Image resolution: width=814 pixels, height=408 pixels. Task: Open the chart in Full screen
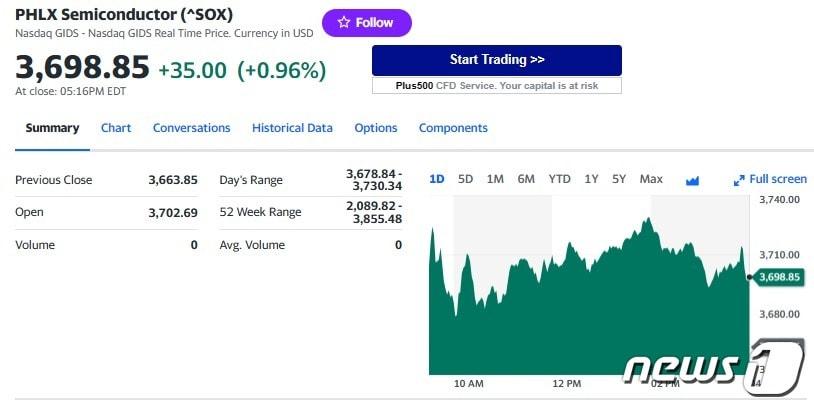coord(770,180)
